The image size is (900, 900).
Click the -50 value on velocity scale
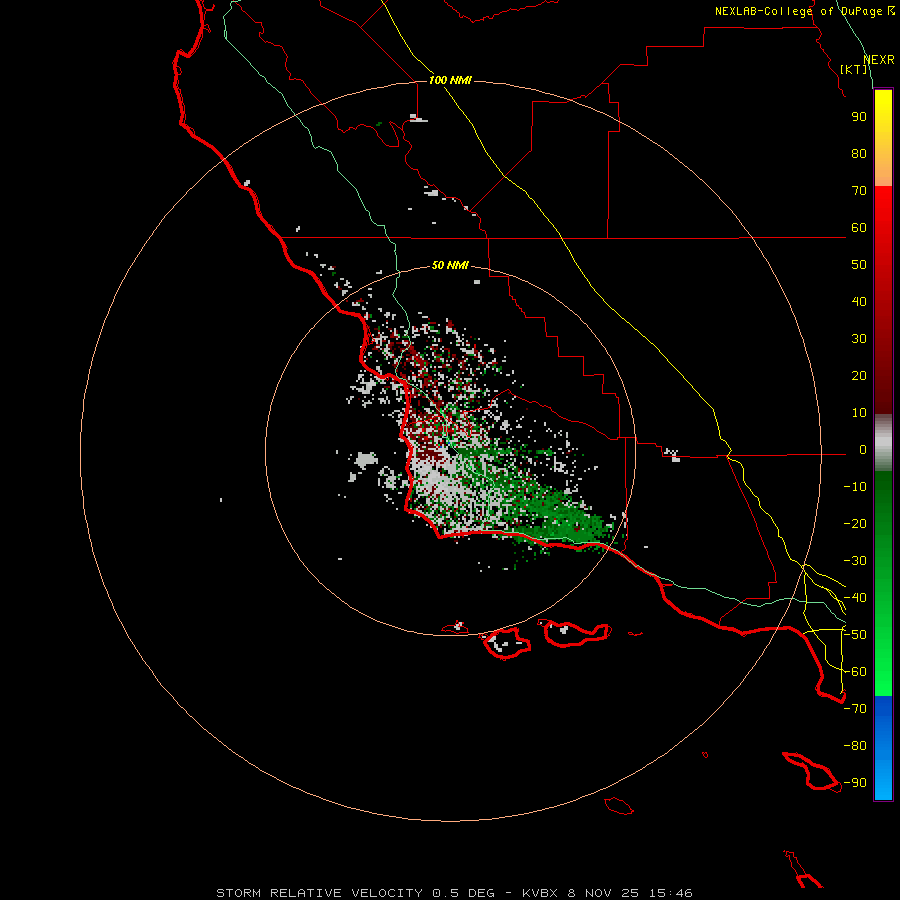[855, 635]
